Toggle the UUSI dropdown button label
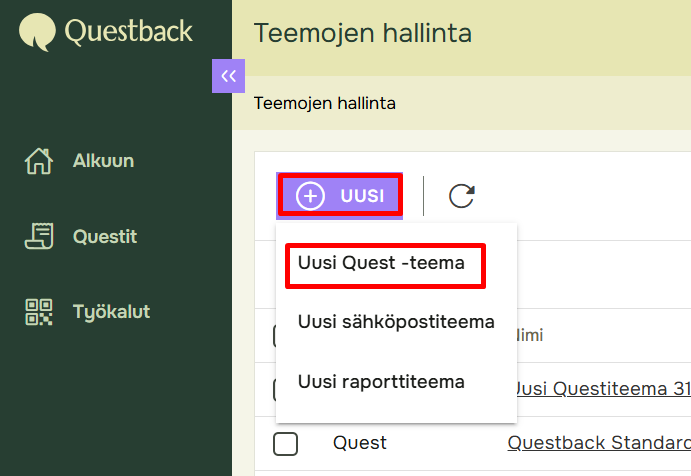Image resolution: width=691 pixels, height=476 pixels. coord(362,196)
